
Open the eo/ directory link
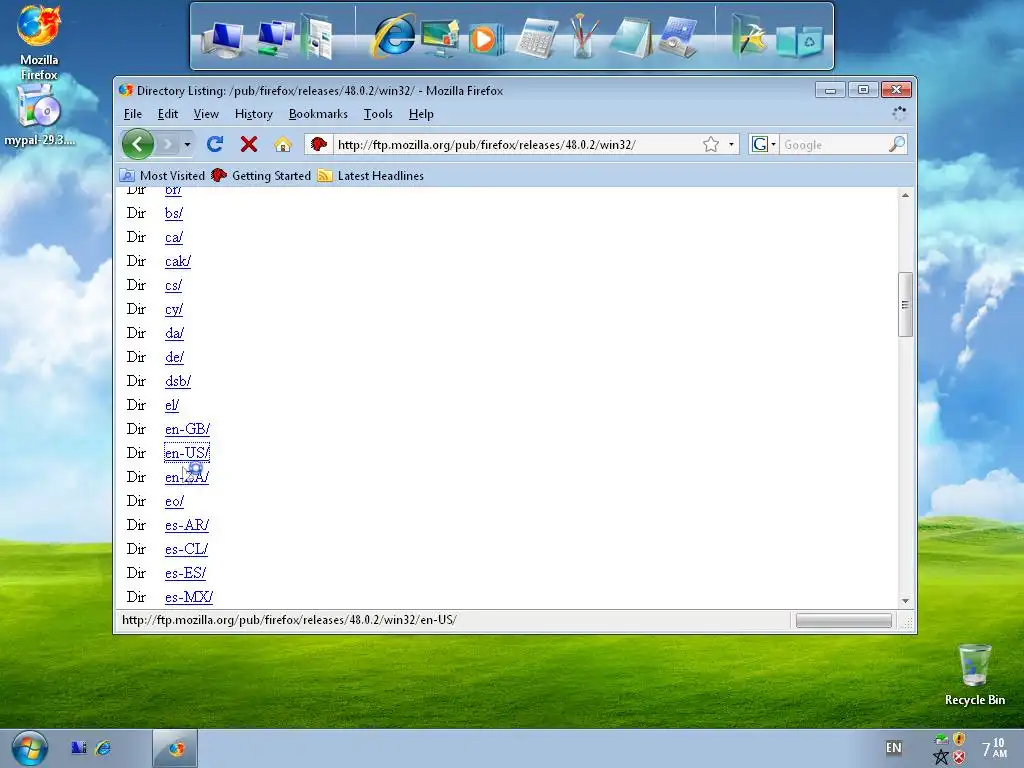(174, 501)
